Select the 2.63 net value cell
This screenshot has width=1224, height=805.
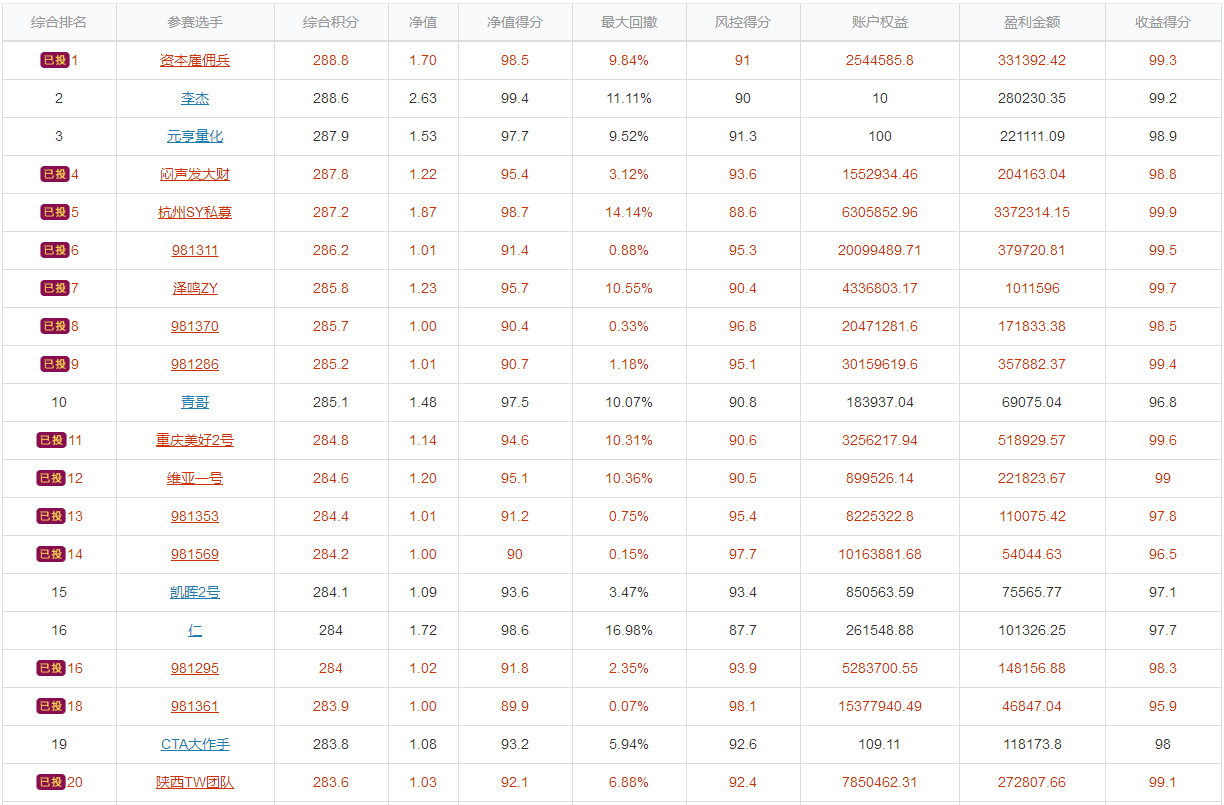click(x=423, y=98)
